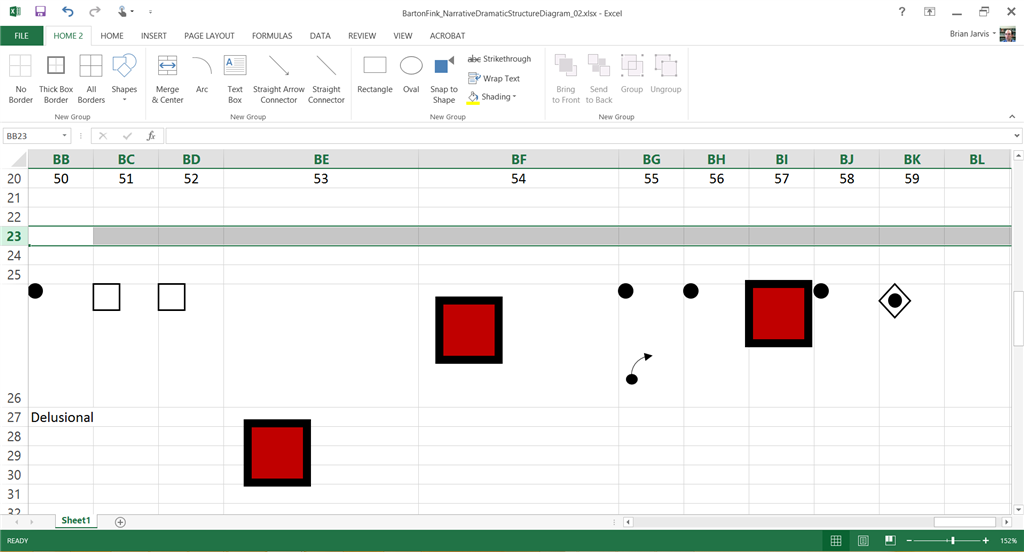Open the FILE tab
The width and height of the screenshot is (1024, 552).
pos(22,36)
